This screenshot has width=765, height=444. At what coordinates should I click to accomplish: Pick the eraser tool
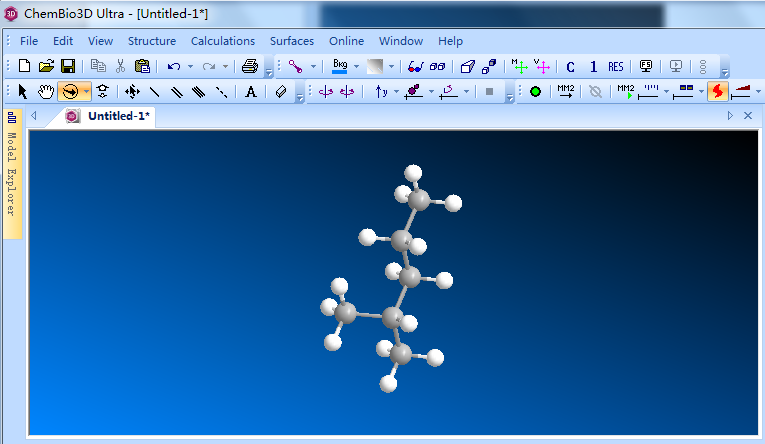pos(281,91)
